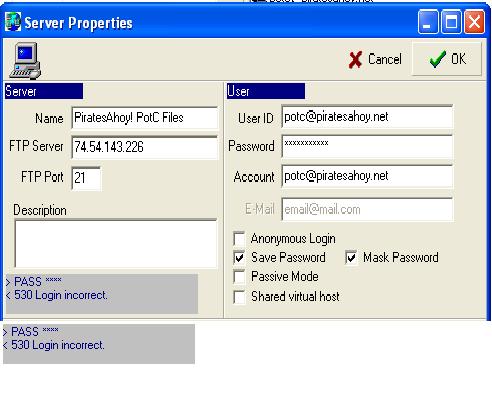Click the Account label
492x399 pixels.
pyautogui.click(x=254, y=177)
